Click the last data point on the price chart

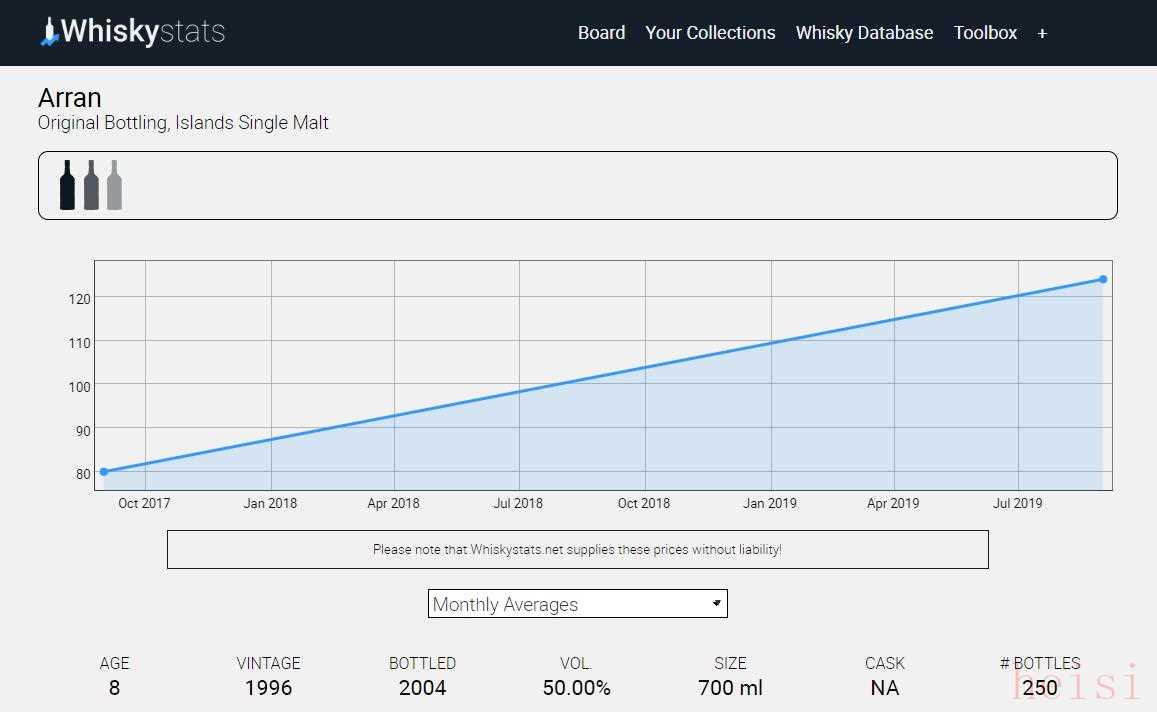(1103, 279)
